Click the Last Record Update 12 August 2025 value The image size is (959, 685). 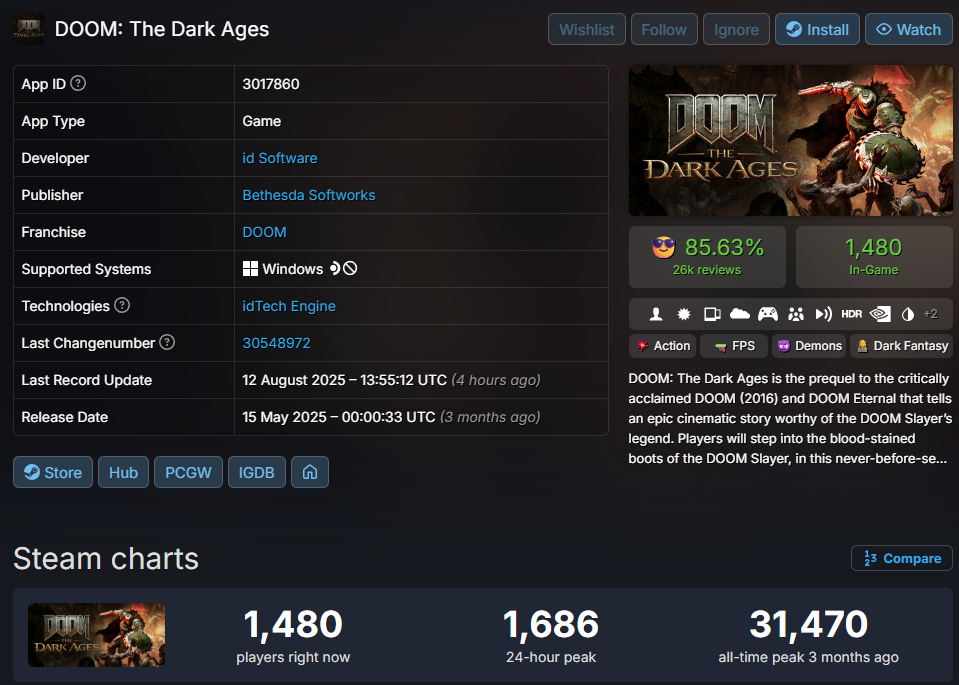click(391, 380)
